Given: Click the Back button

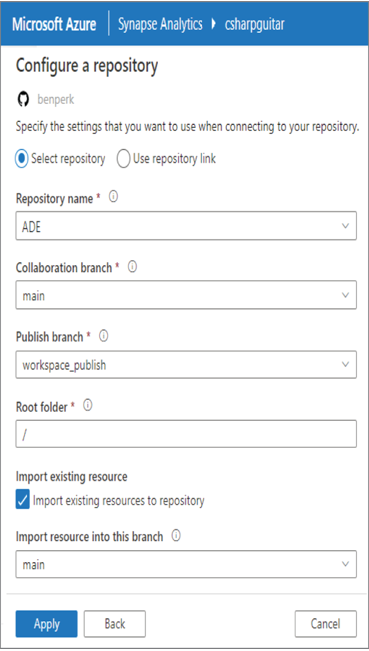Looking at the screenshot, I should (x=115, y=624).
